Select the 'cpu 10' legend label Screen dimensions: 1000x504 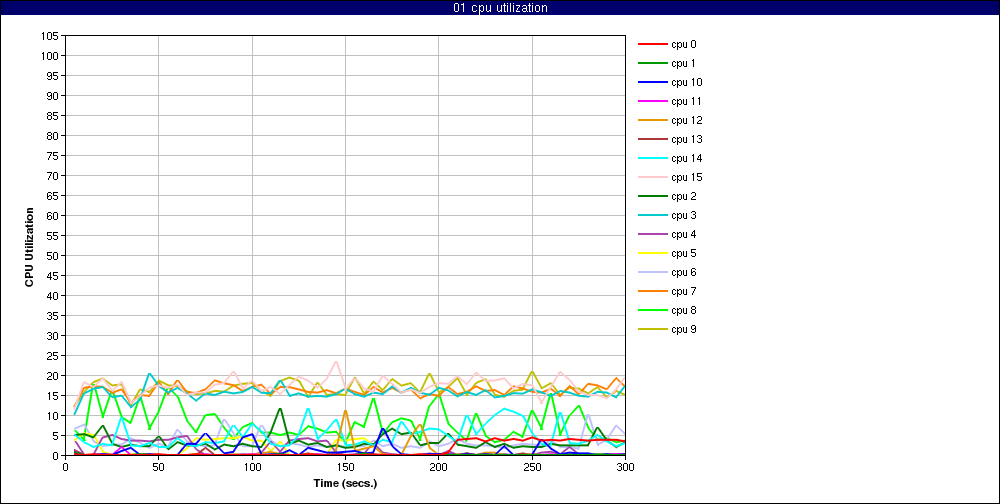tap(686, 83)
